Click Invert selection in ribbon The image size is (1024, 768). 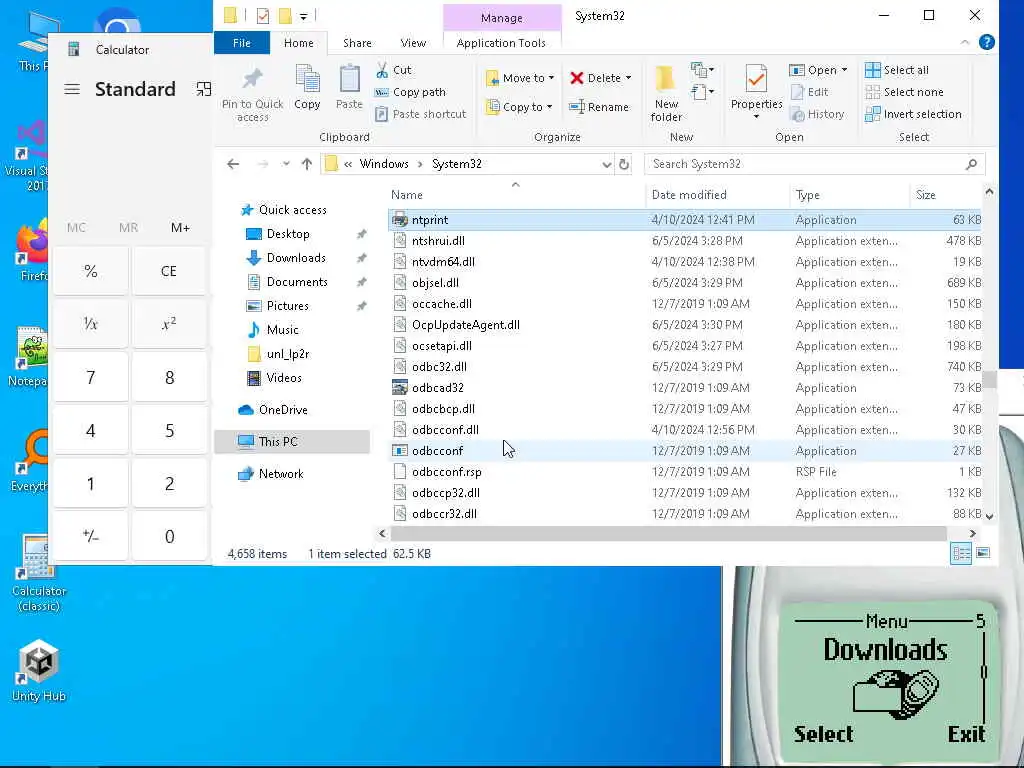[913, 114]
